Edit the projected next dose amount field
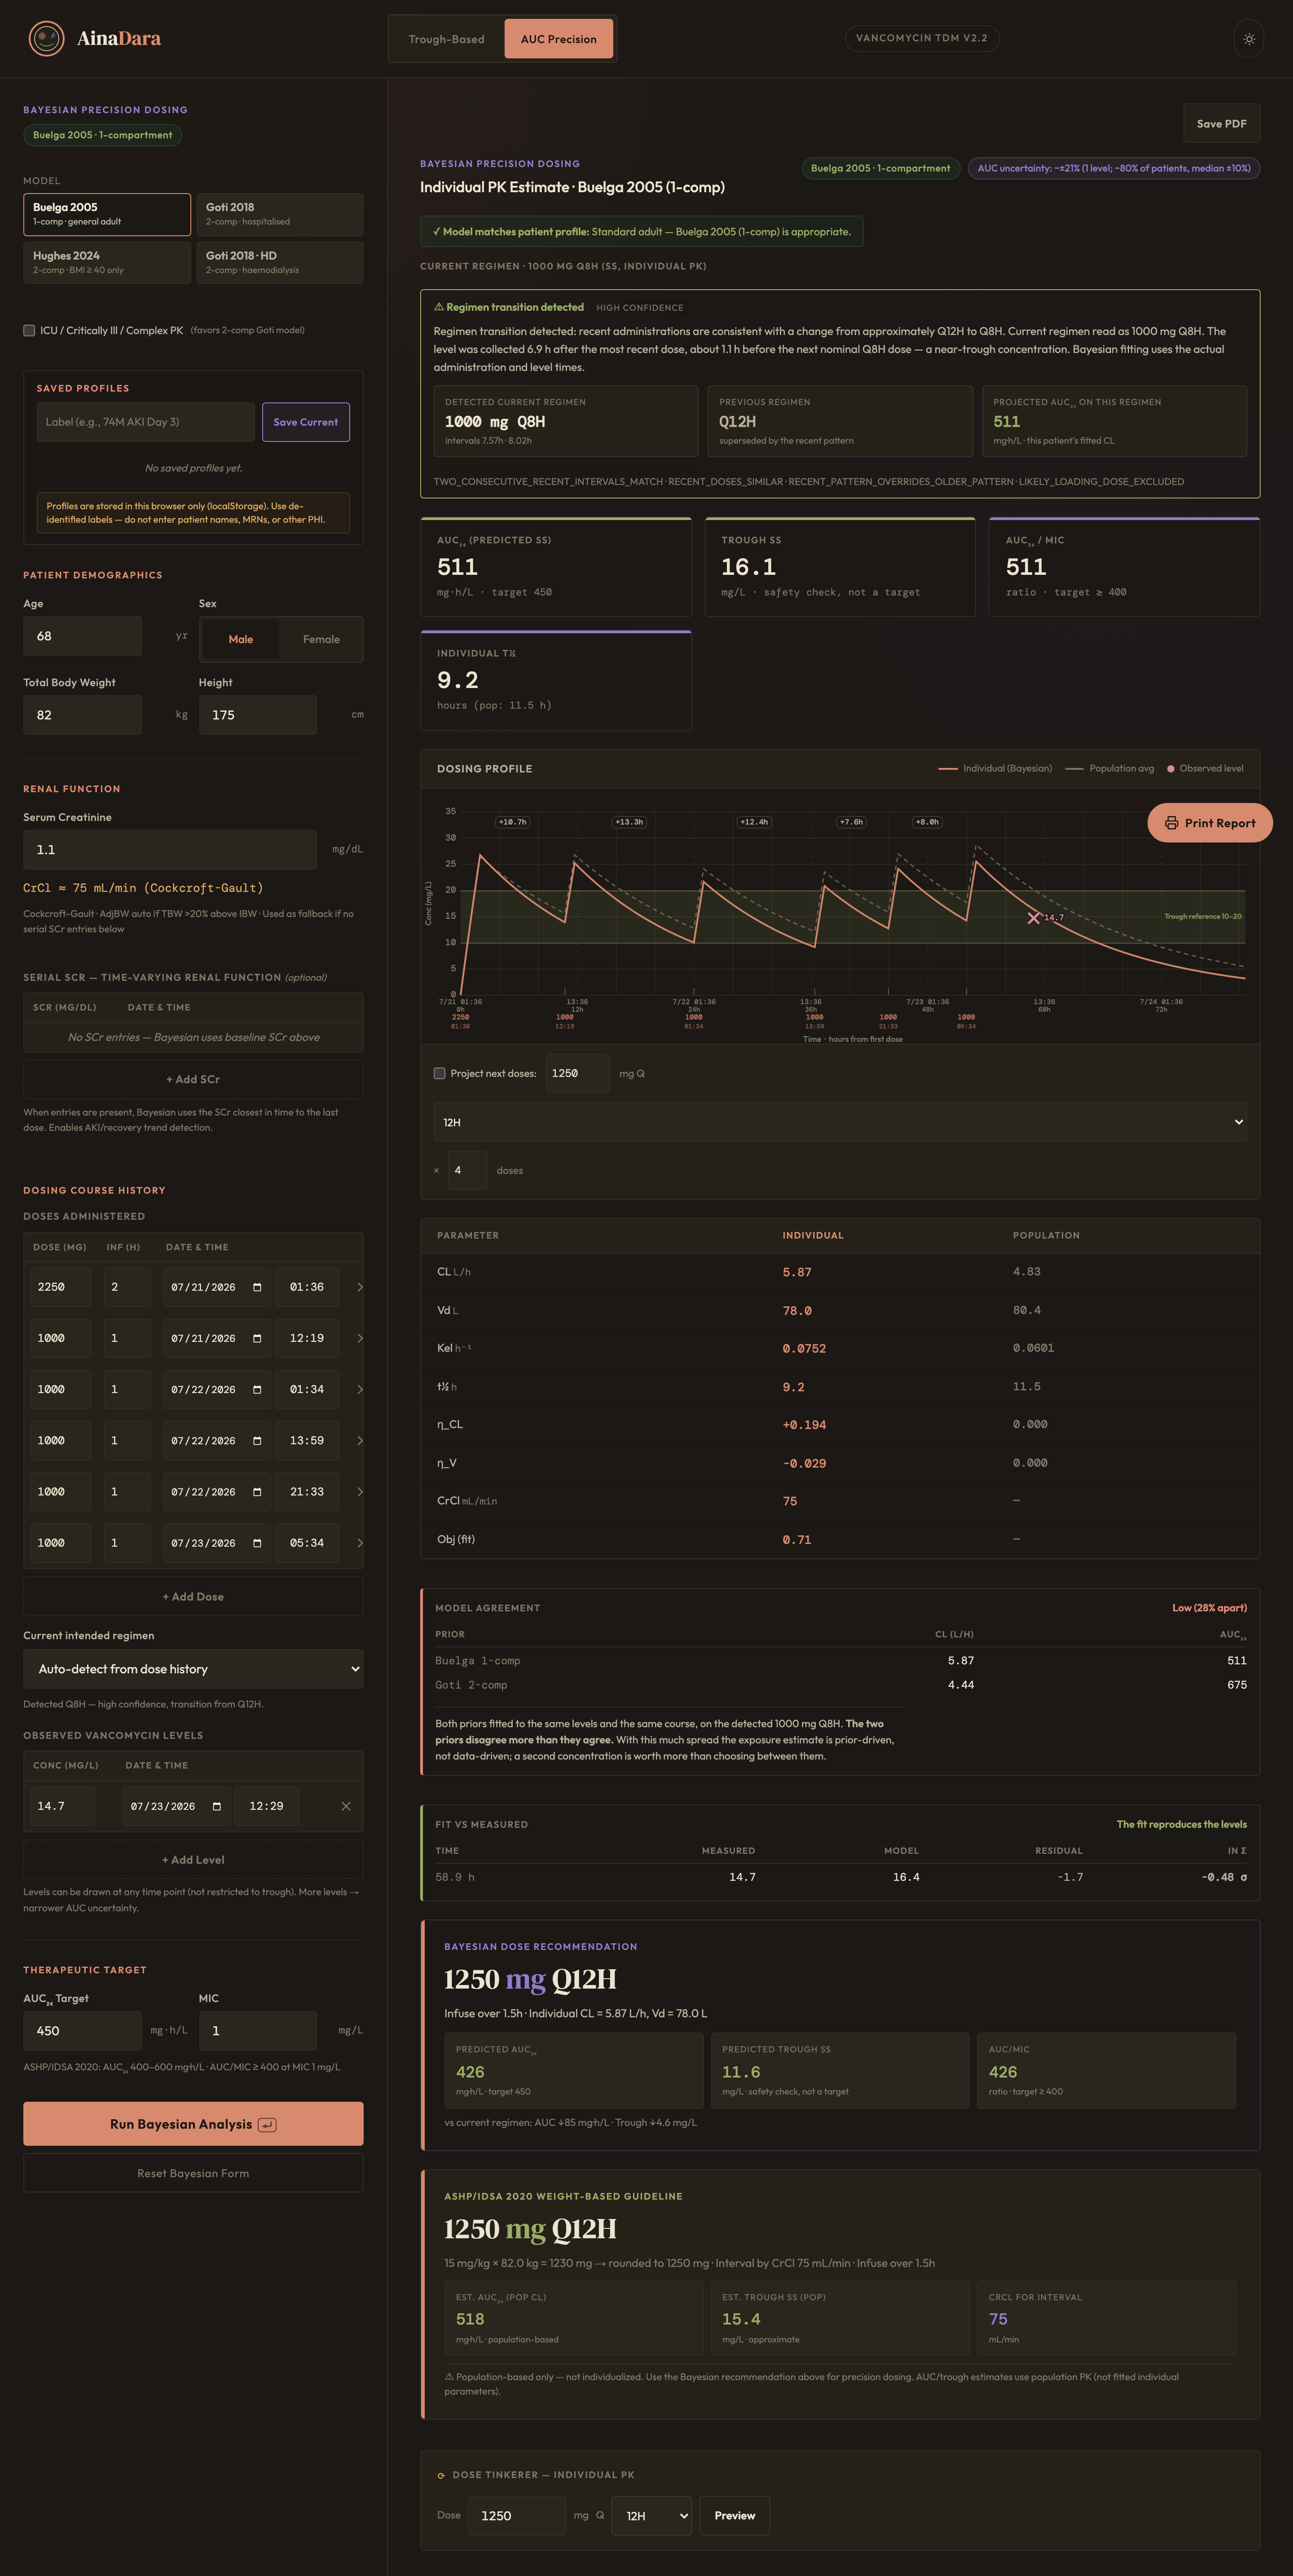1293x2576 pixels. tap(578, 1073)
